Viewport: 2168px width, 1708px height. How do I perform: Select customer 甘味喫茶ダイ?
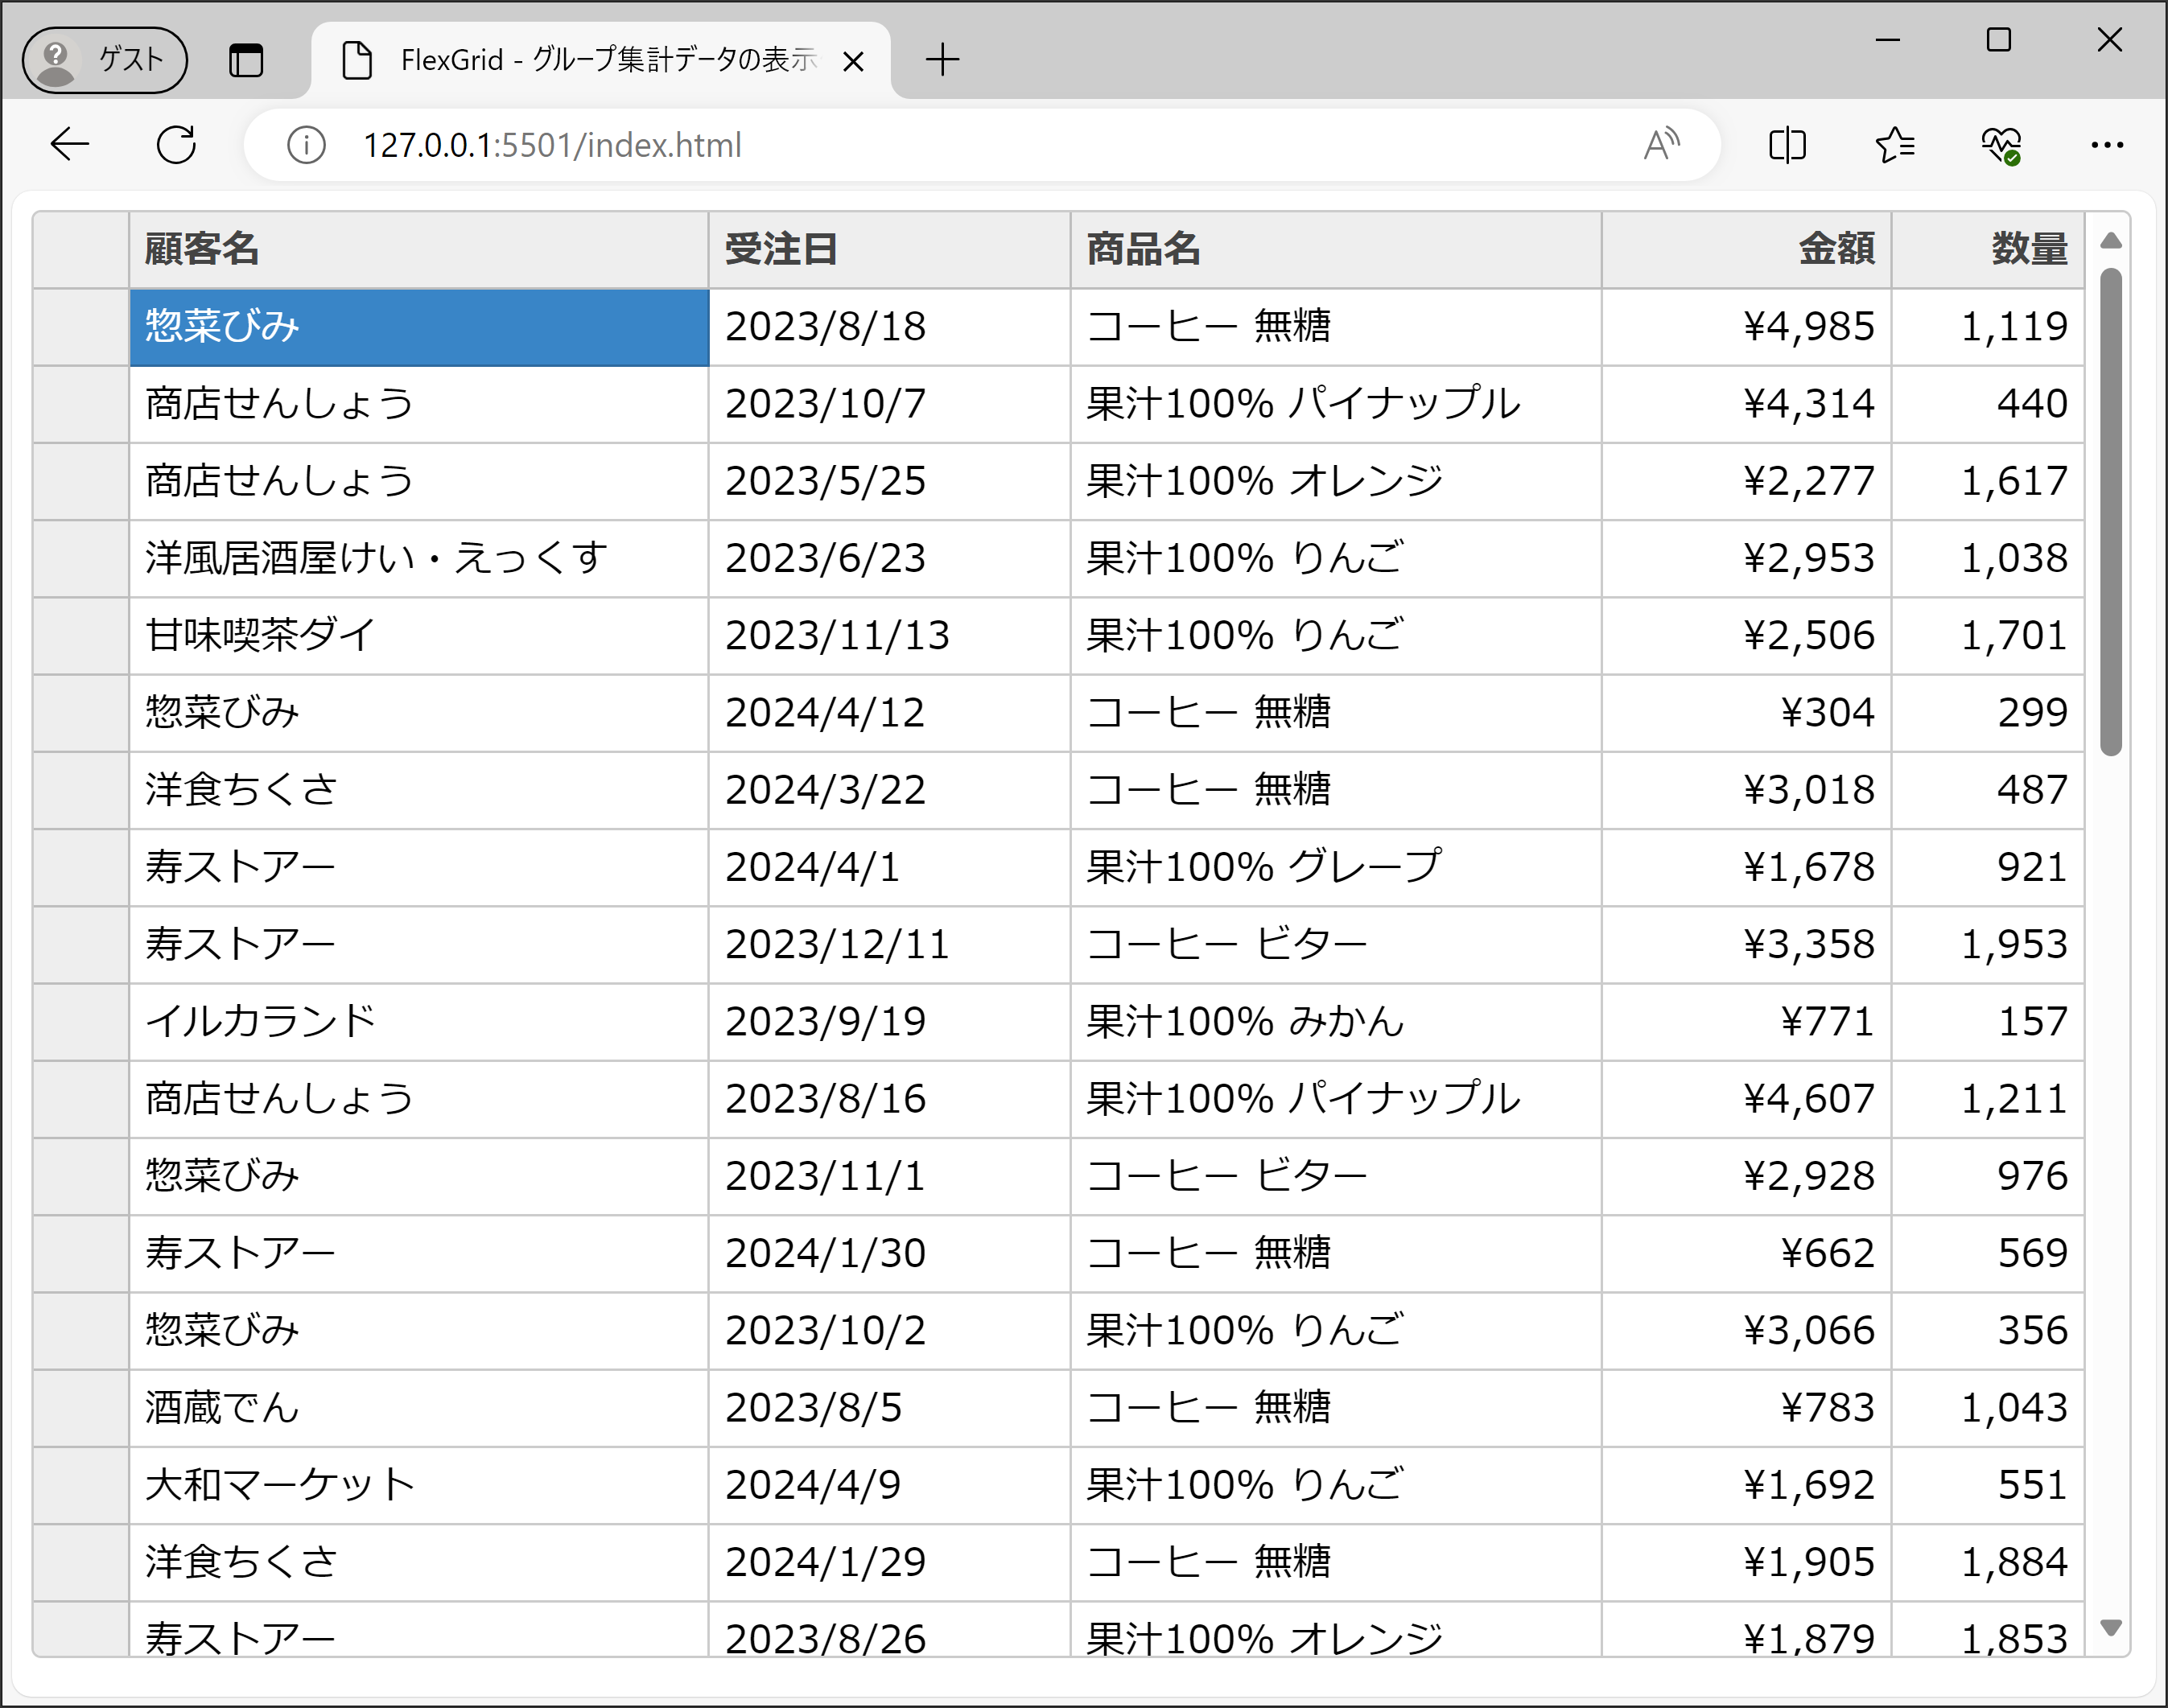pos(419,636)
